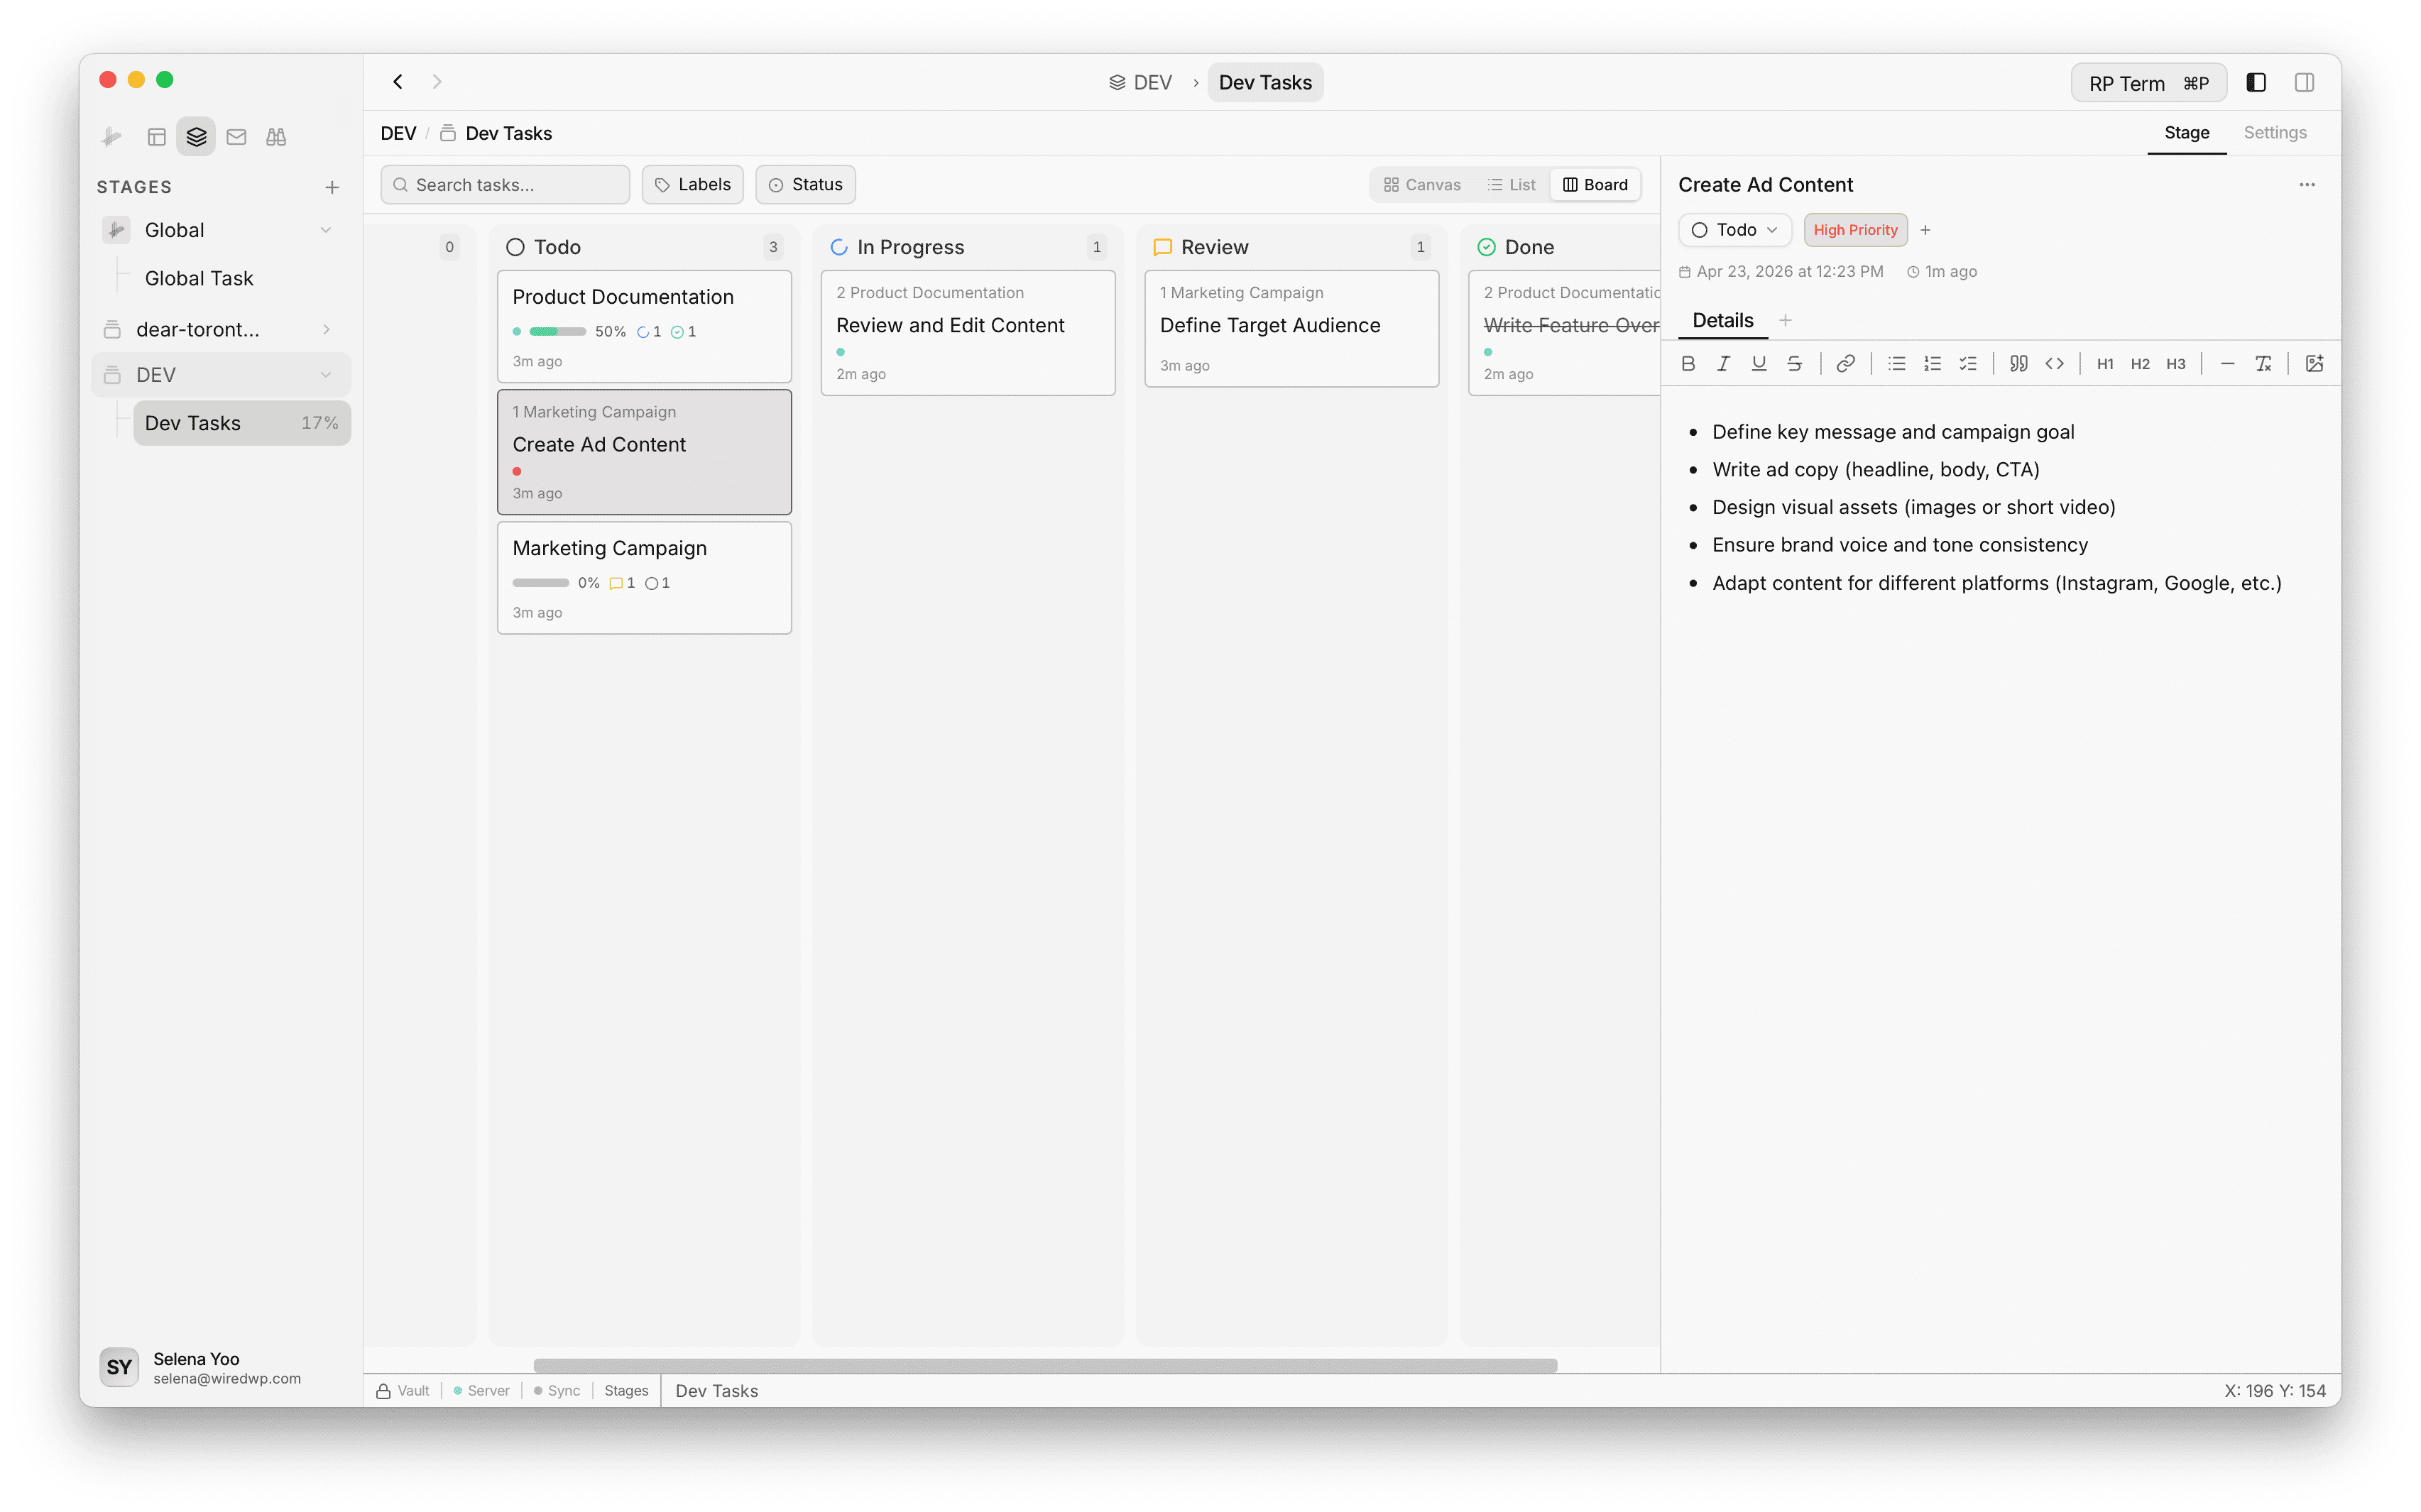Click Sync status indicator
The image size is (2421, 1512).
[x=557, y=1391]
